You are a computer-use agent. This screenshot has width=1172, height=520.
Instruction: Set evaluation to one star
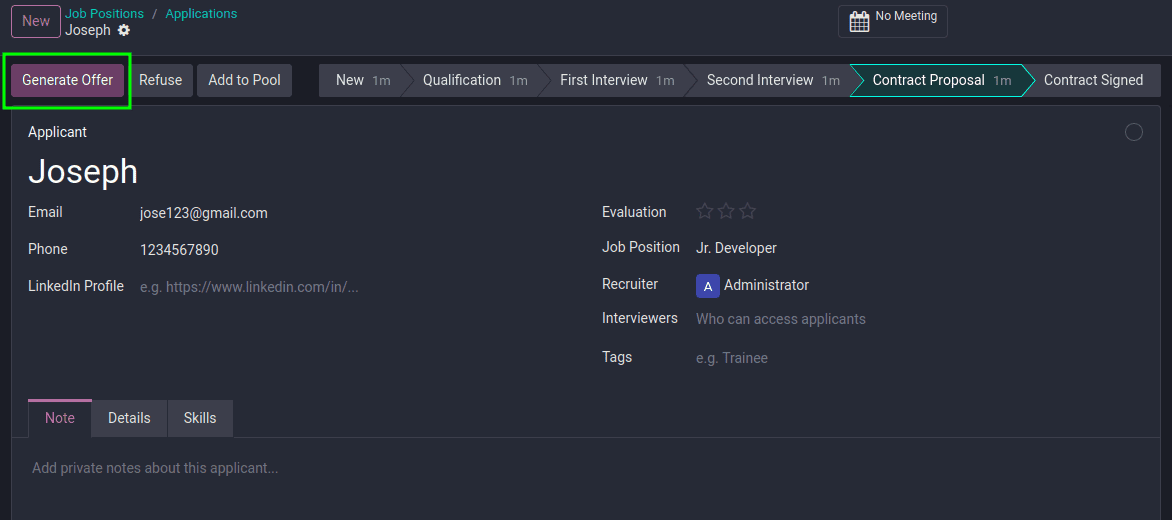tap(704, 212)
